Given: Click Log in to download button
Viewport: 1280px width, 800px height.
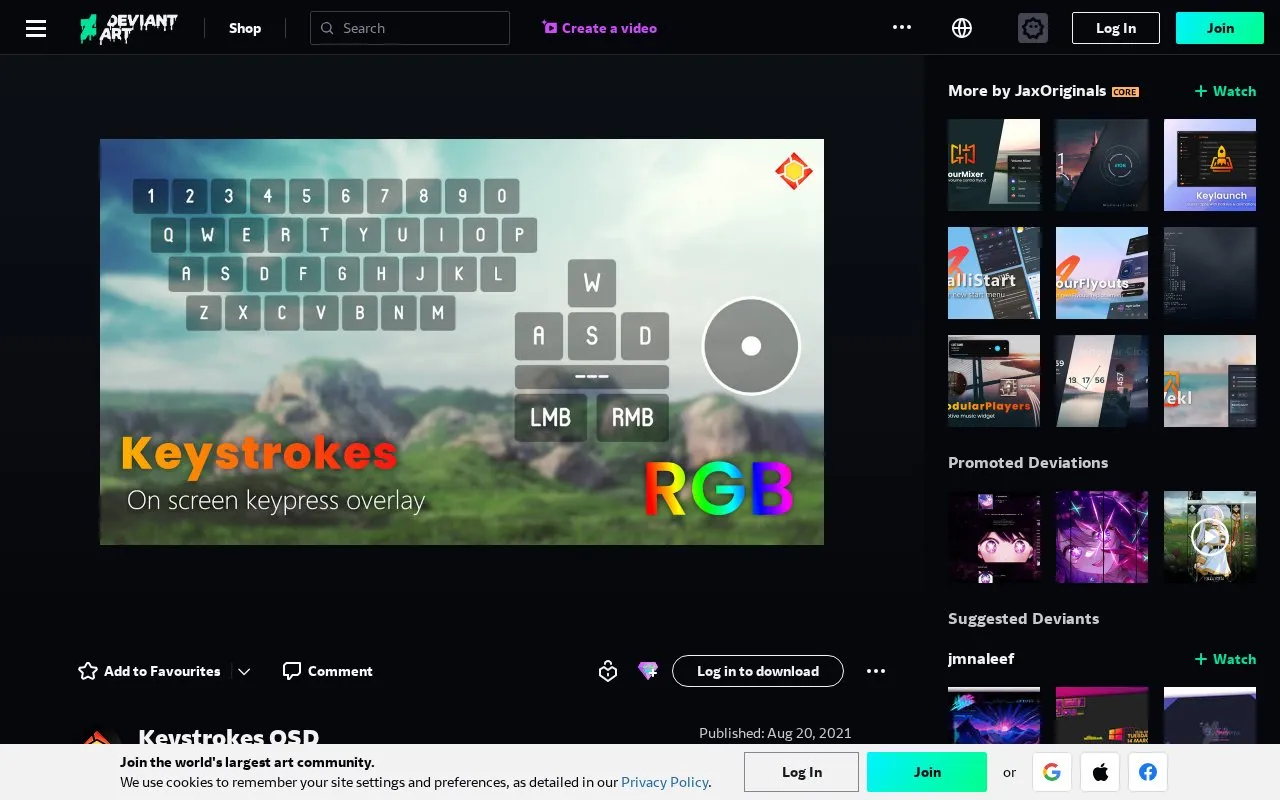Looking at the screenshot, I should [x=758, y=671].
